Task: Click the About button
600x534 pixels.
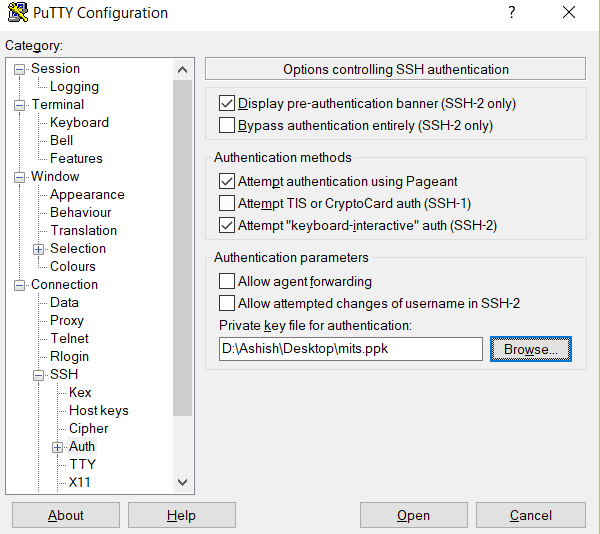Action: click(x=66, y=515)
